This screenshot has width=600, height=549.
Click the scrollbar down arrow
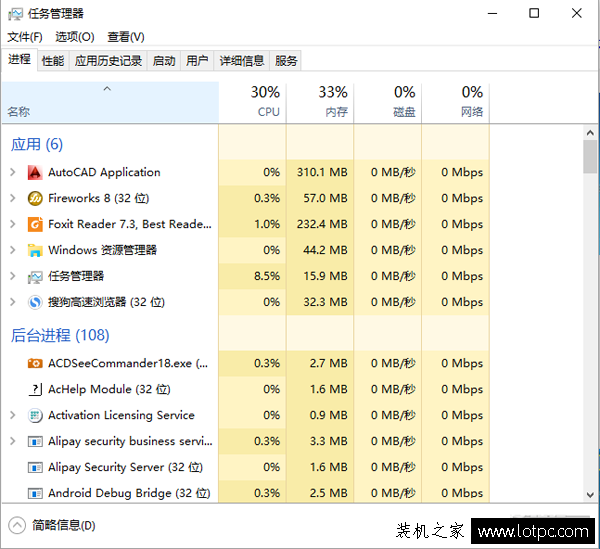590,495
